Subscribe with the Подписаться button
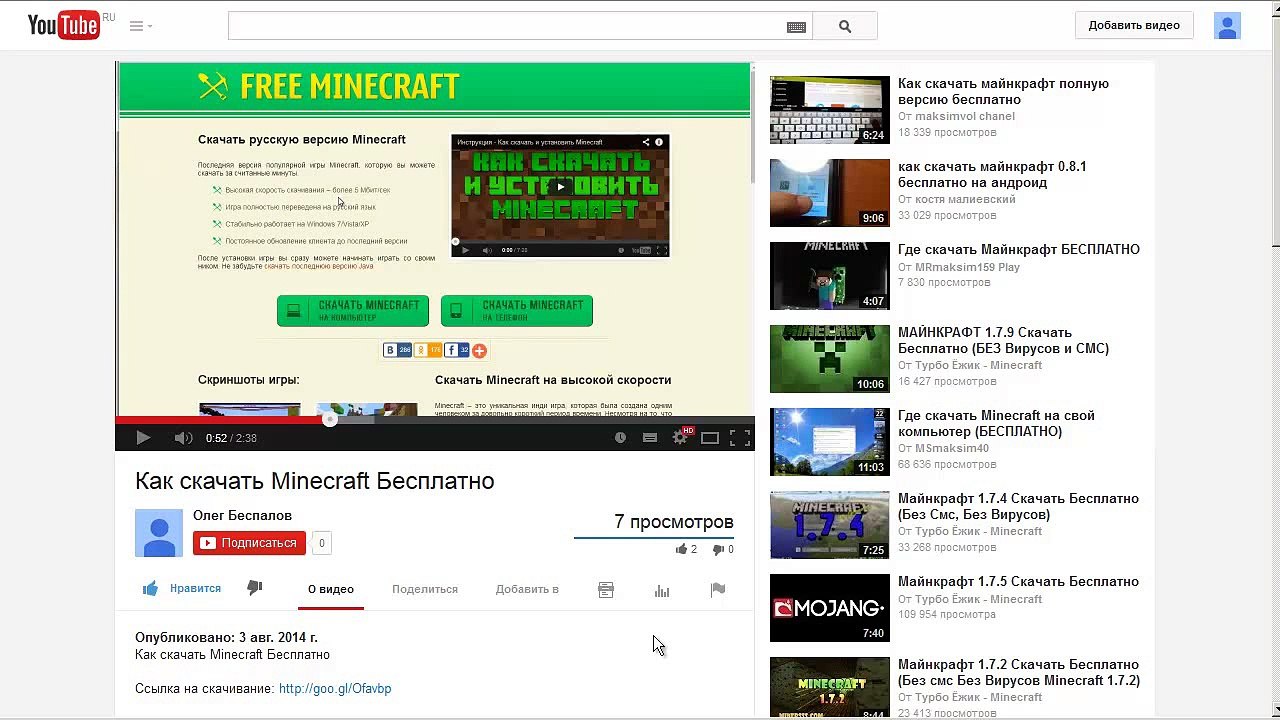The height and width of the screenshot is (720, 1280). click(x=249, y=543)
